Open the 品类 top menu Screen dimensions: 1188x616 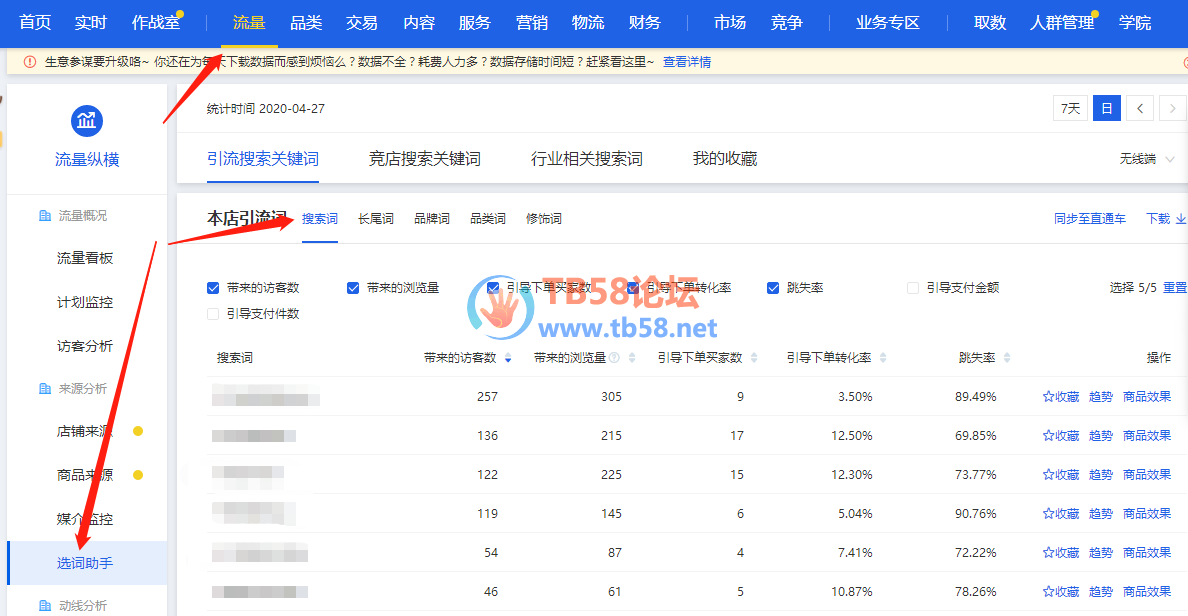point(306,23)
